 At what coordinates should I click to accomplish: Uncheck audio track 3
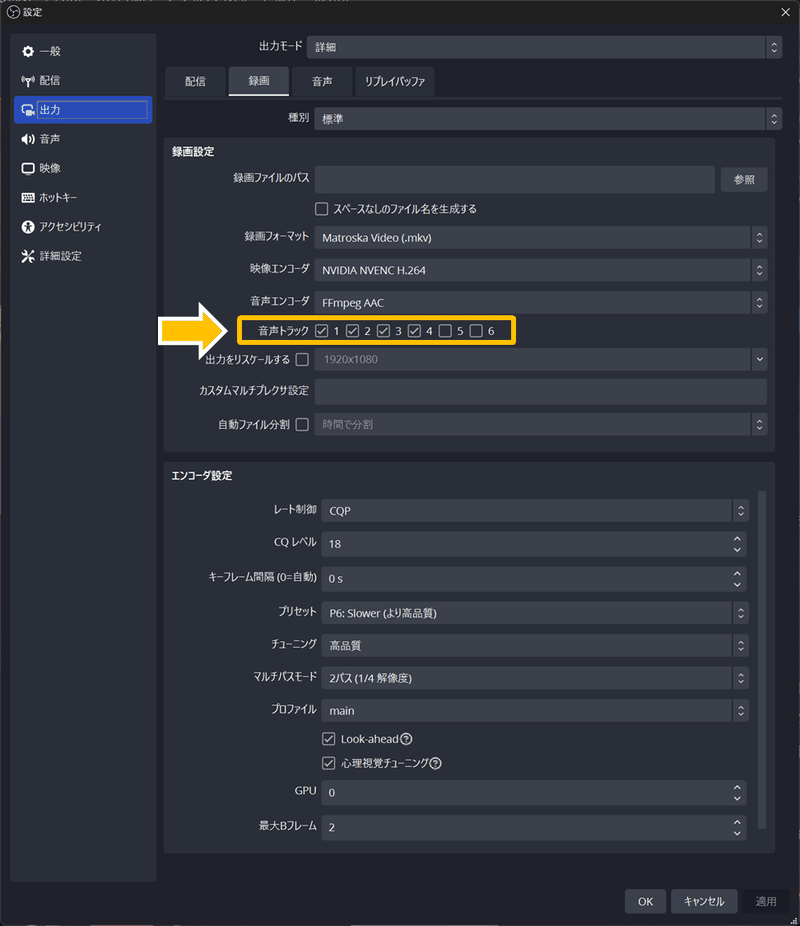pyautogui.click(x=384, y=331)
